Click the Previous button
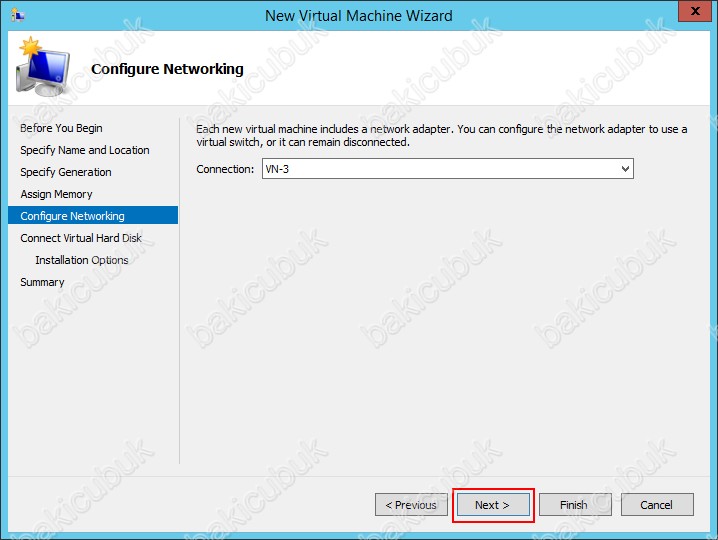 click(x=411, y=505)
